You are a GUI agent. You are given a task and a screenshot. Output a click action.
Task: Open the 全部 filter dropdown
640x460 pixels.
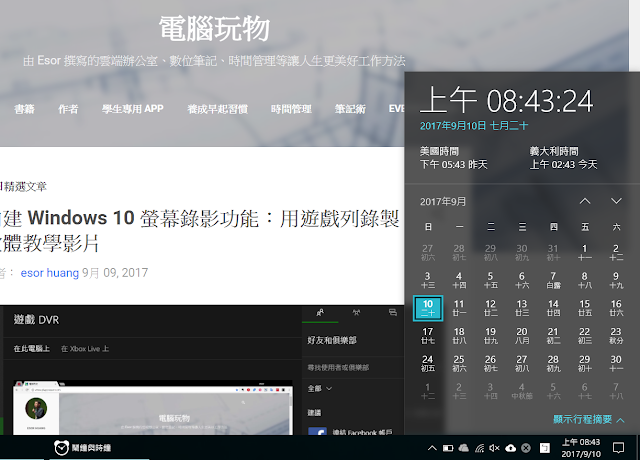click(320, 388)
